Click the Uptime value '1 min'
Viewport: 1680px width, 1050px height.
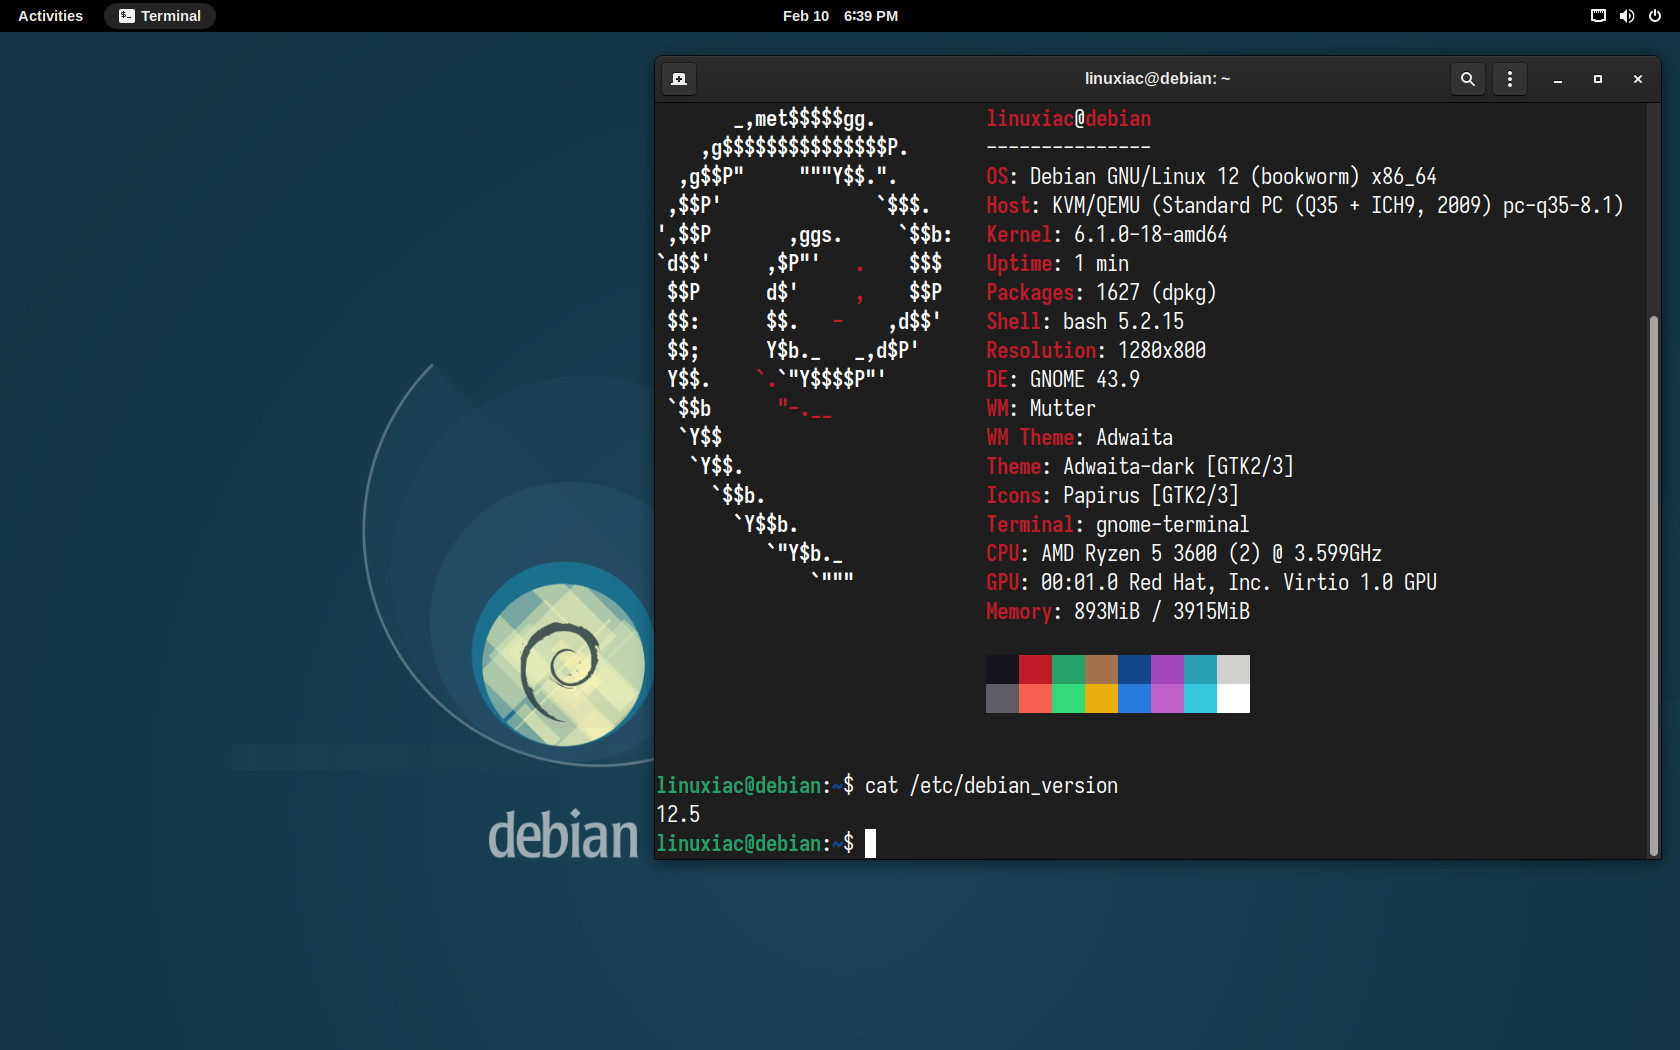[x=1101, y=264]
